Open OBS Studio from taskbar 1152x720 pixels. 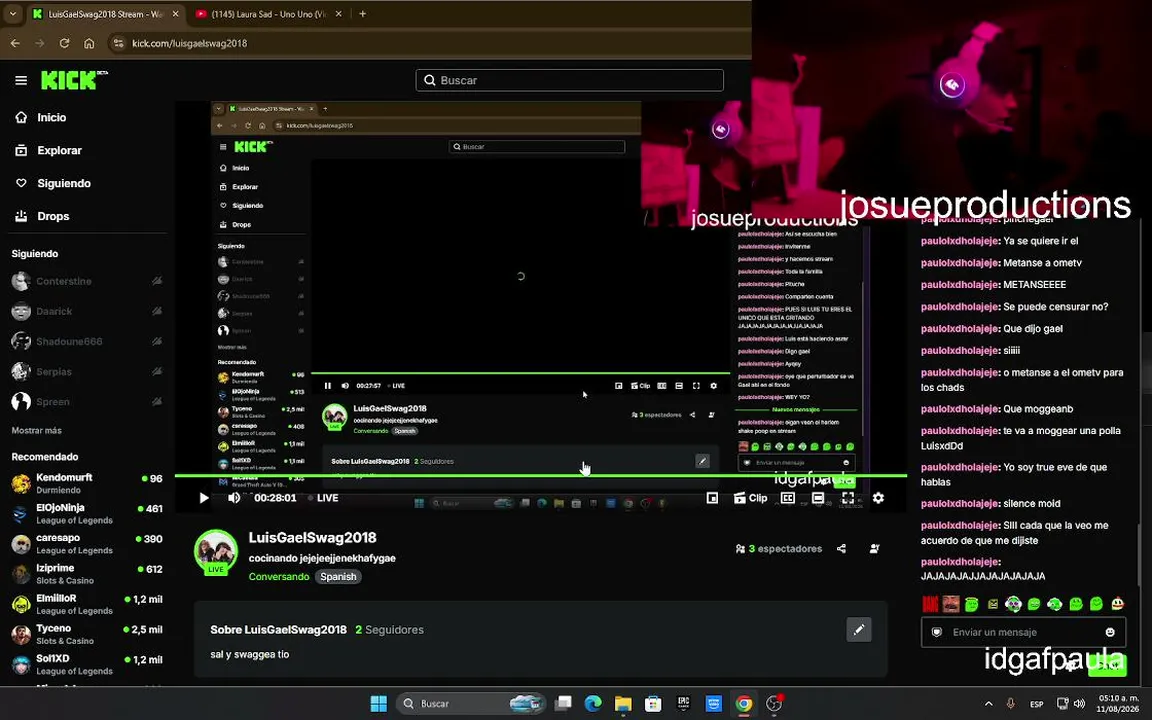point(774,704)
